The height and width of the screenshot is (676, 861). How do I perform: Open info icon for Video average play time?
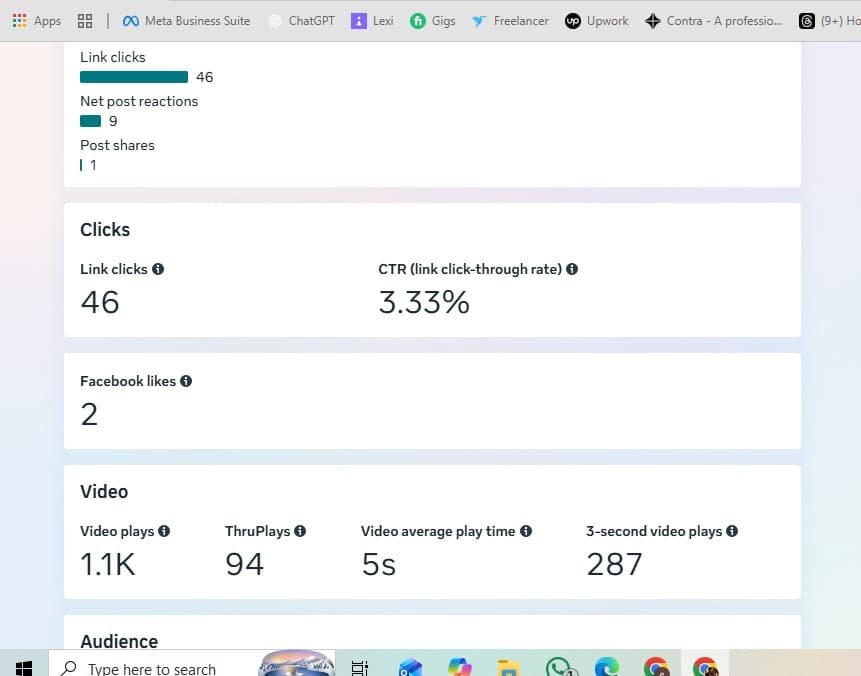526,531
